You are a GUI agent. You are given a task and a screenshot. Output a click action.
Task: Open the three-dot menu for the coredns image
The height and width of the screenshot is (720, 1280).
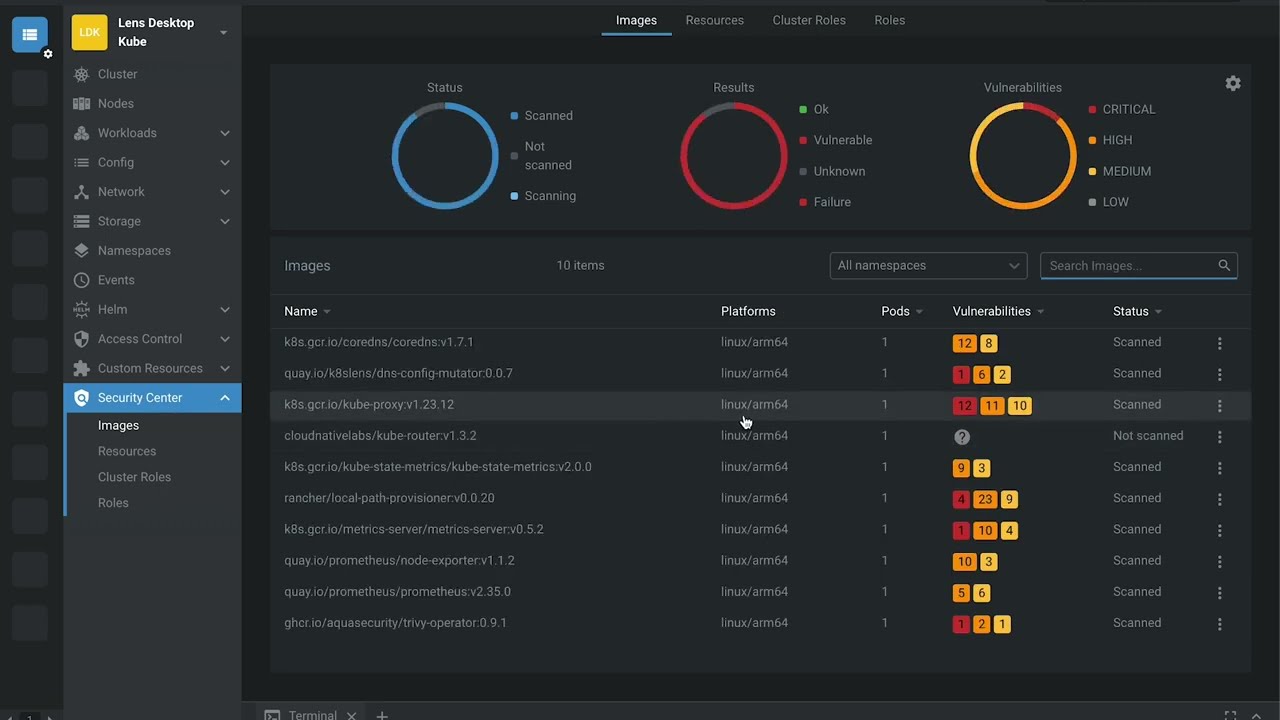point(1219,343)
